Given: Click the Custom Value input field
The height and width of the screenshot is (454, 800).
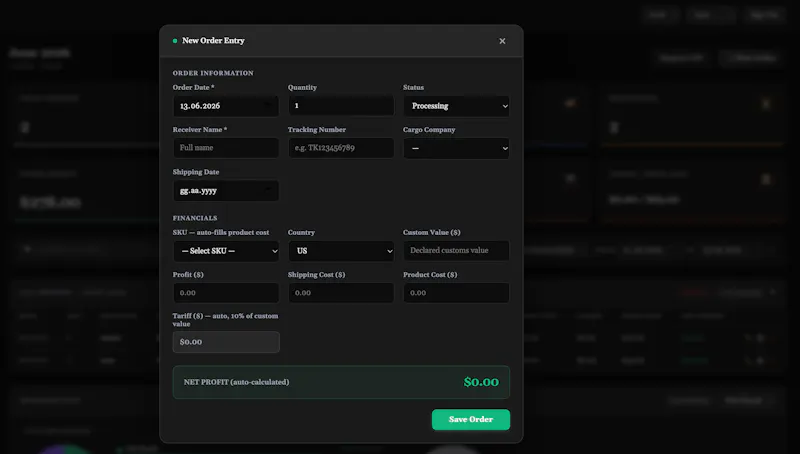Looking at the screenshot, I should [457, 250].
